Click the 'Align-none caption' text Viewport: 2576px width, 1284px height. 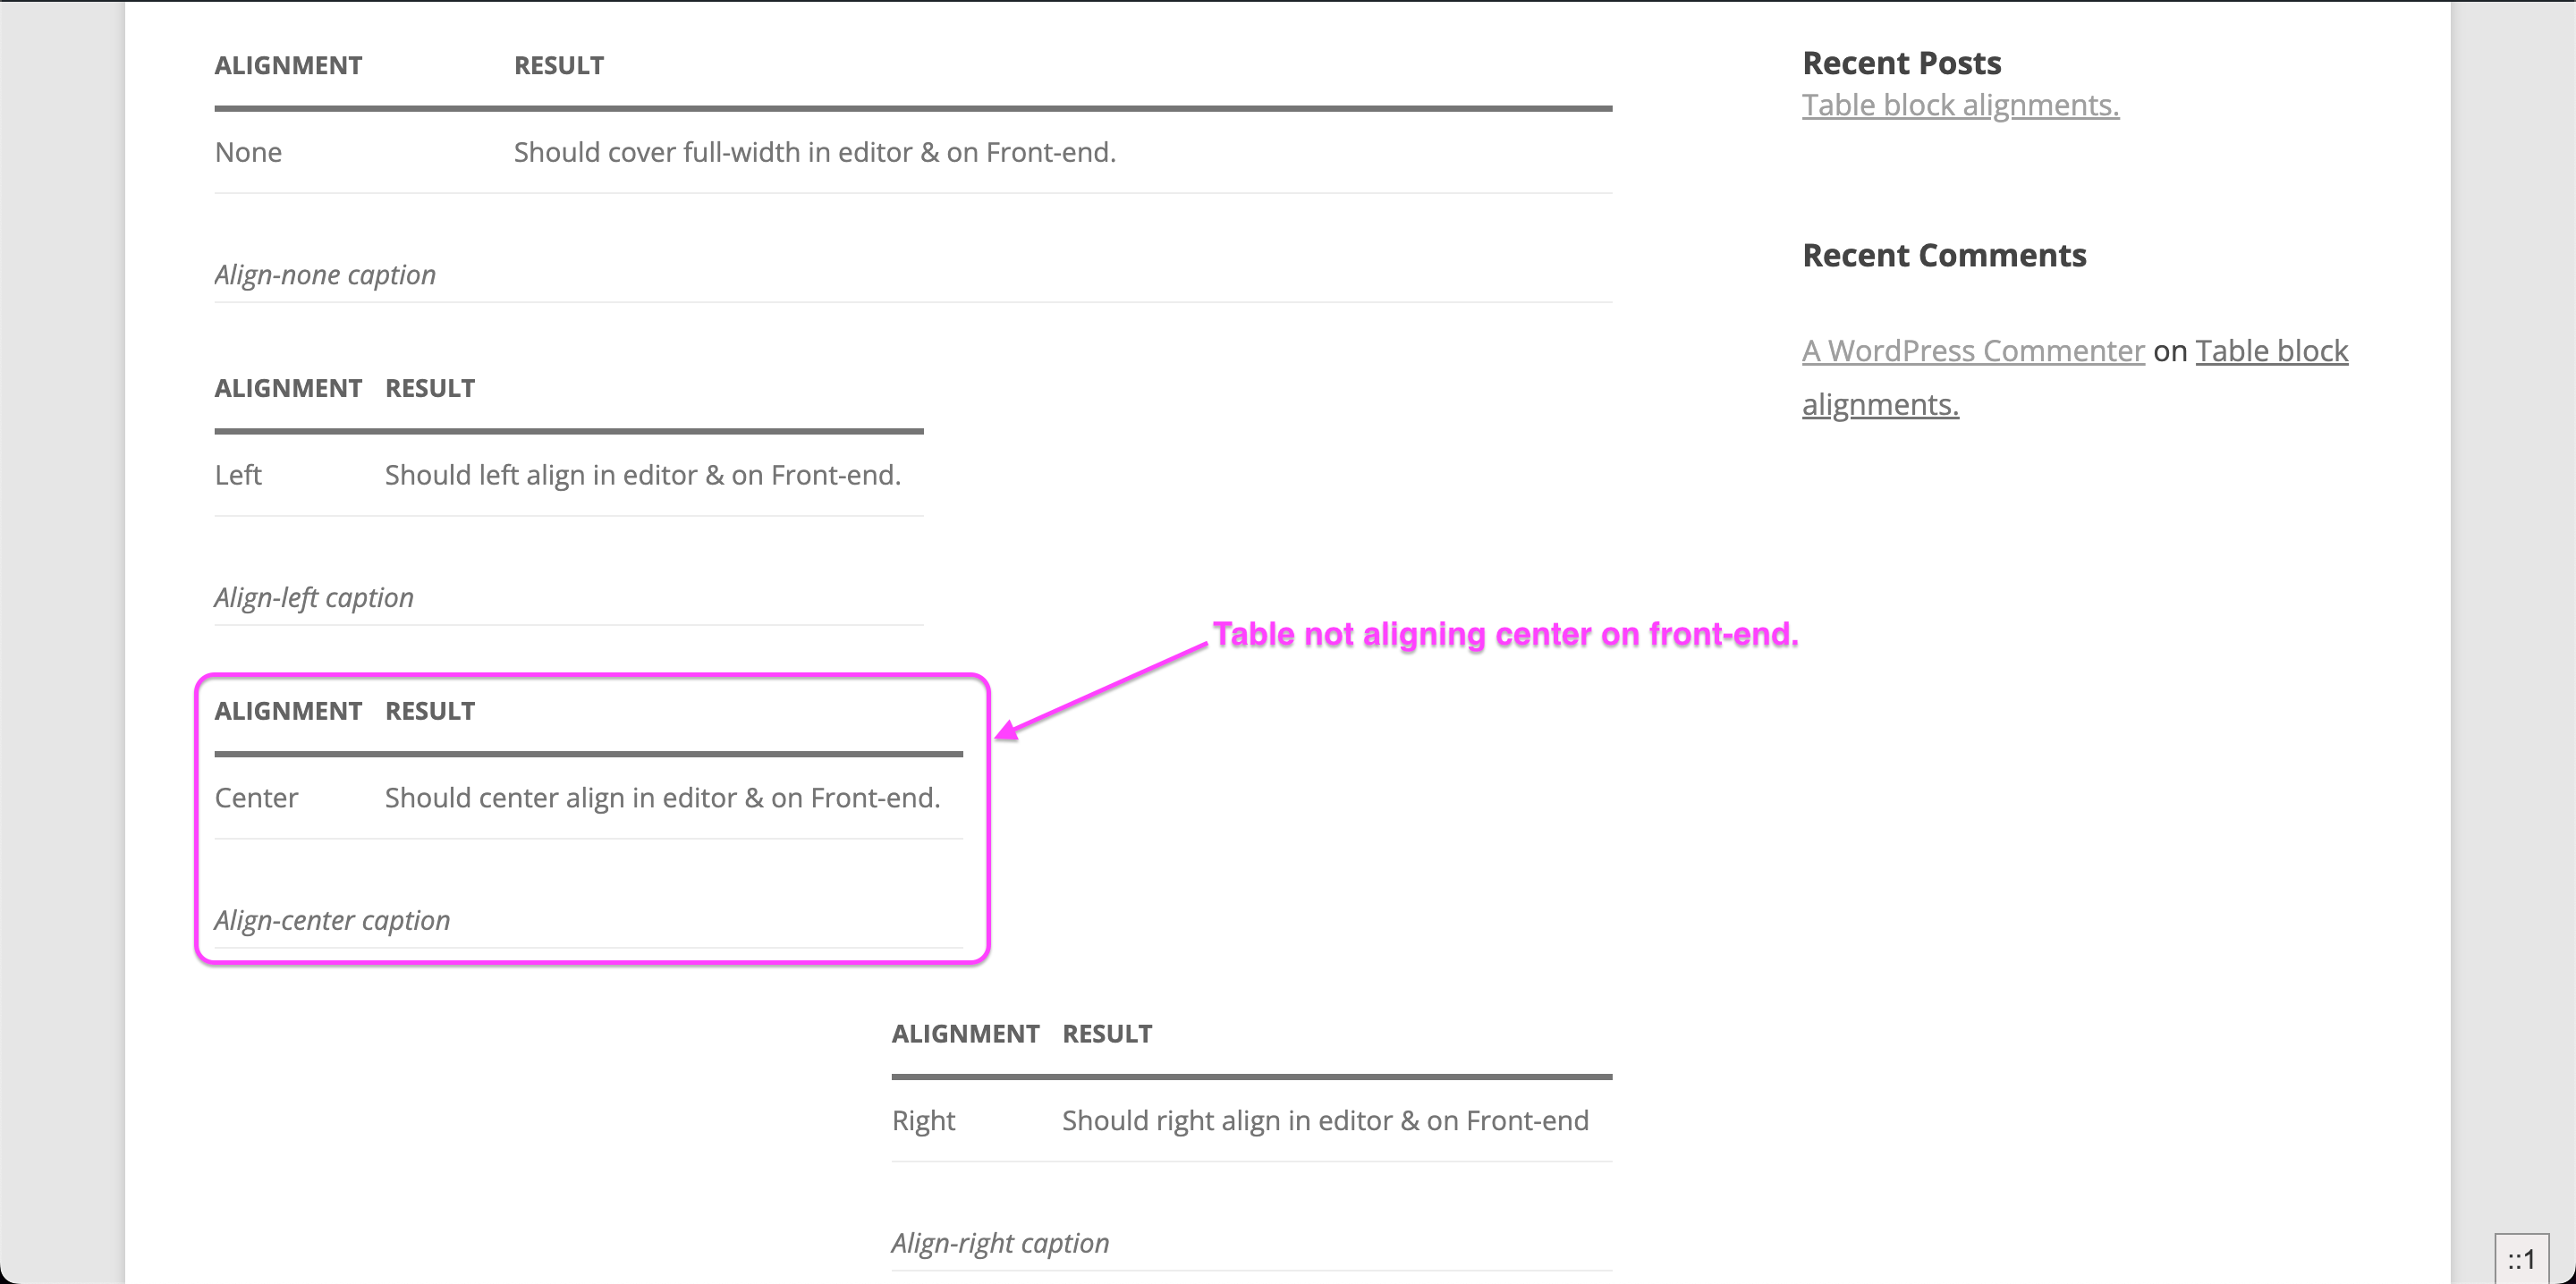tap(325, 275)
